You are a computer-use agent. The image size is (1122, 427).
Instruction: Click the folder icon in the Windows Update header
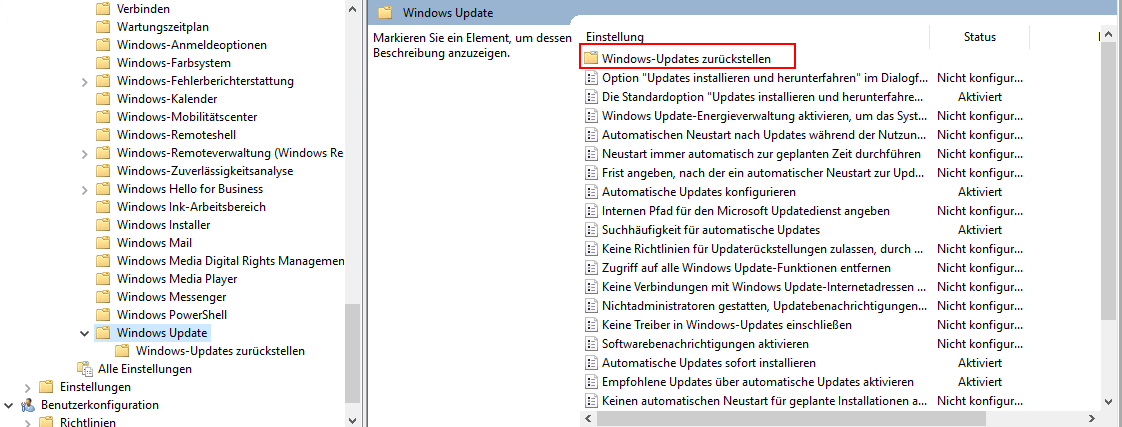pyautogui.click(x=385, y=12)
